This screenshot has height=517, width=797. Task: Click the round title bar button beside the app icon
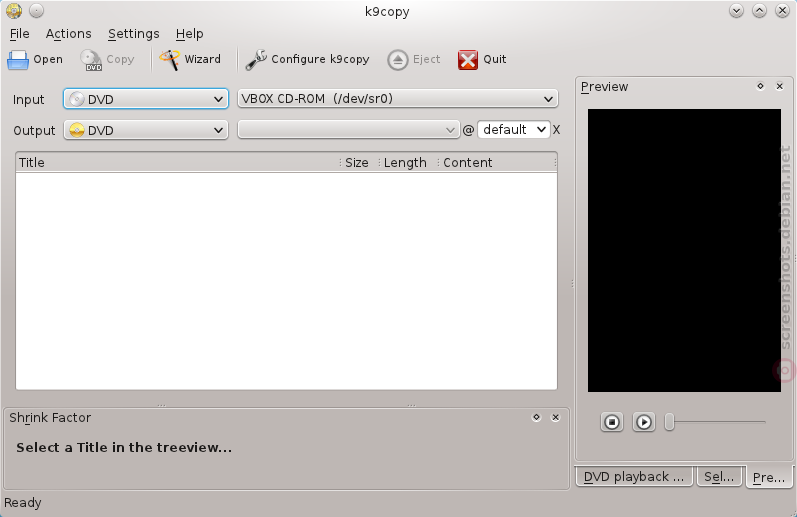point(37,10)
